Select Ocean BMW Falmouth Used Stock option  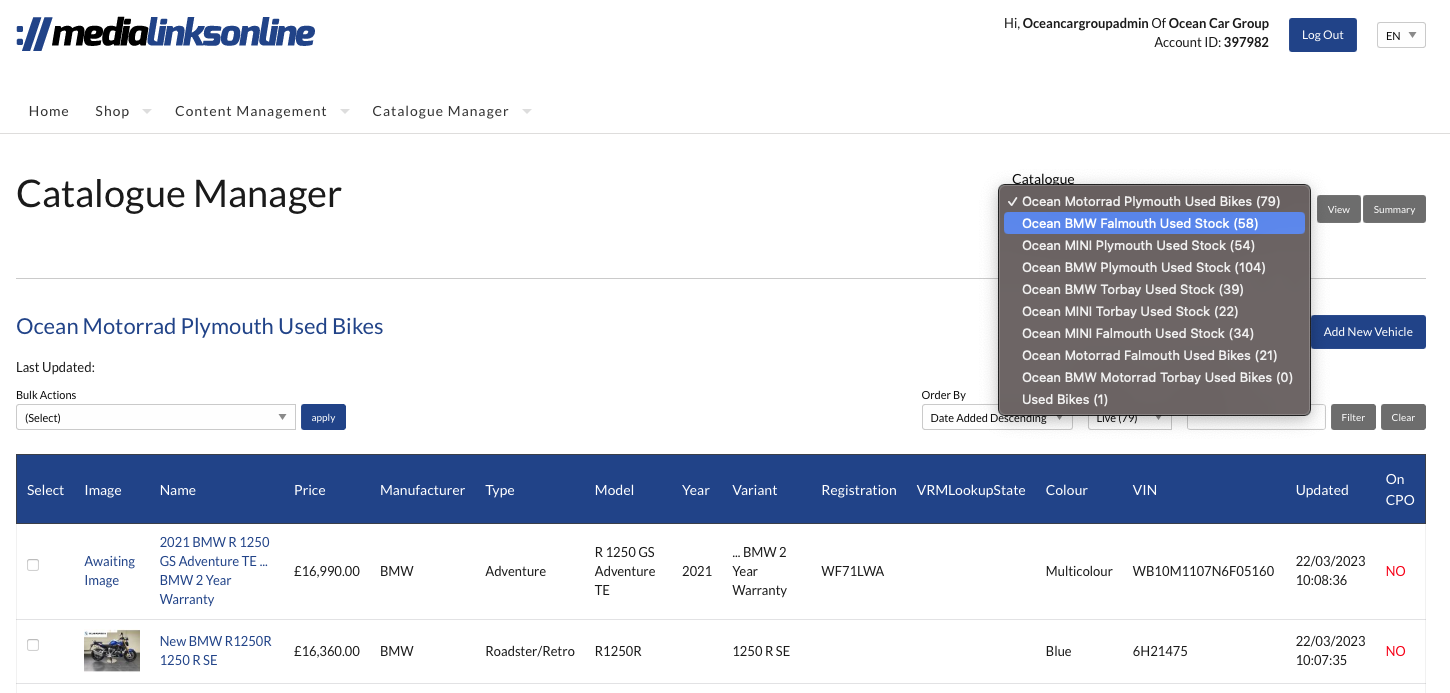pyautogui.click(x=1140, y=223)
